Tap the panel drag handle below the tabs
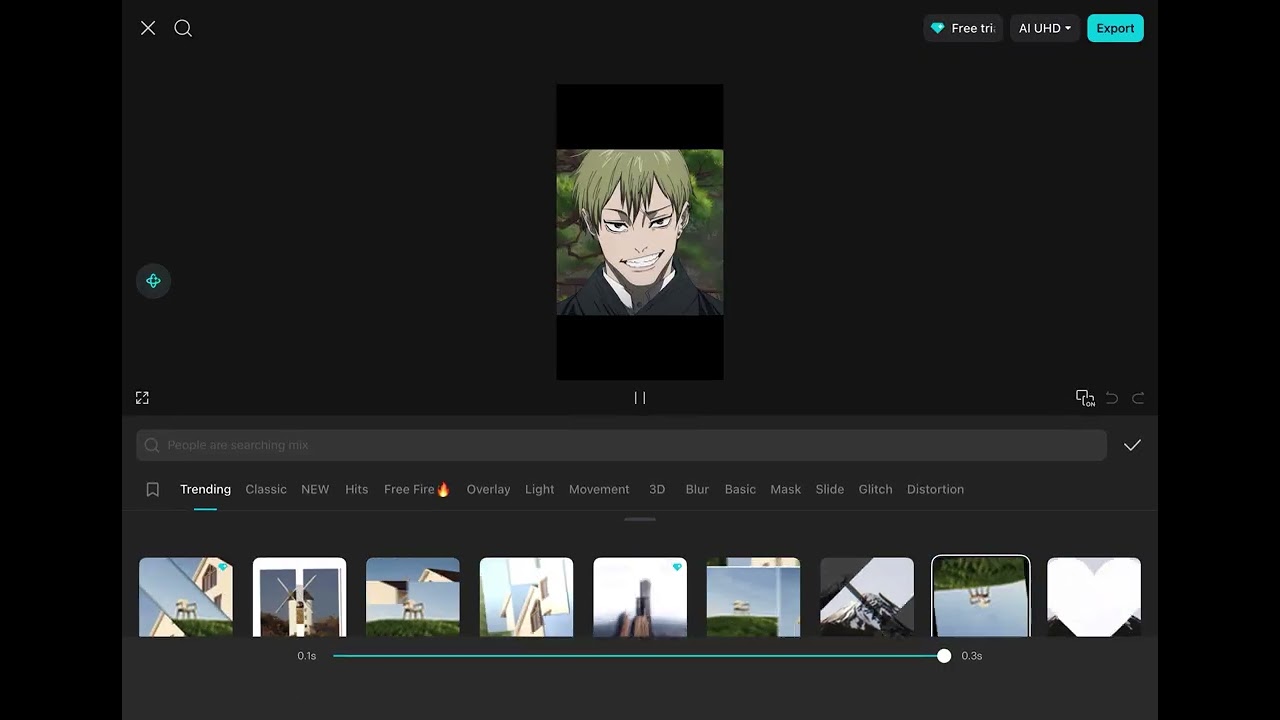 [640, 519]
